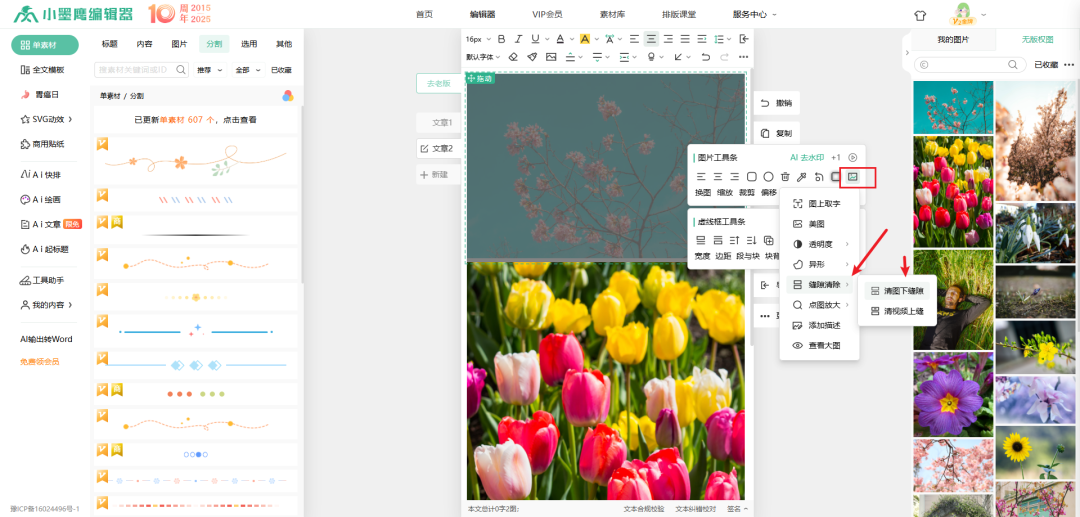1080x517 pixels.
Task: Expand the font color dropdown arrow
Action: click(571, 39)
